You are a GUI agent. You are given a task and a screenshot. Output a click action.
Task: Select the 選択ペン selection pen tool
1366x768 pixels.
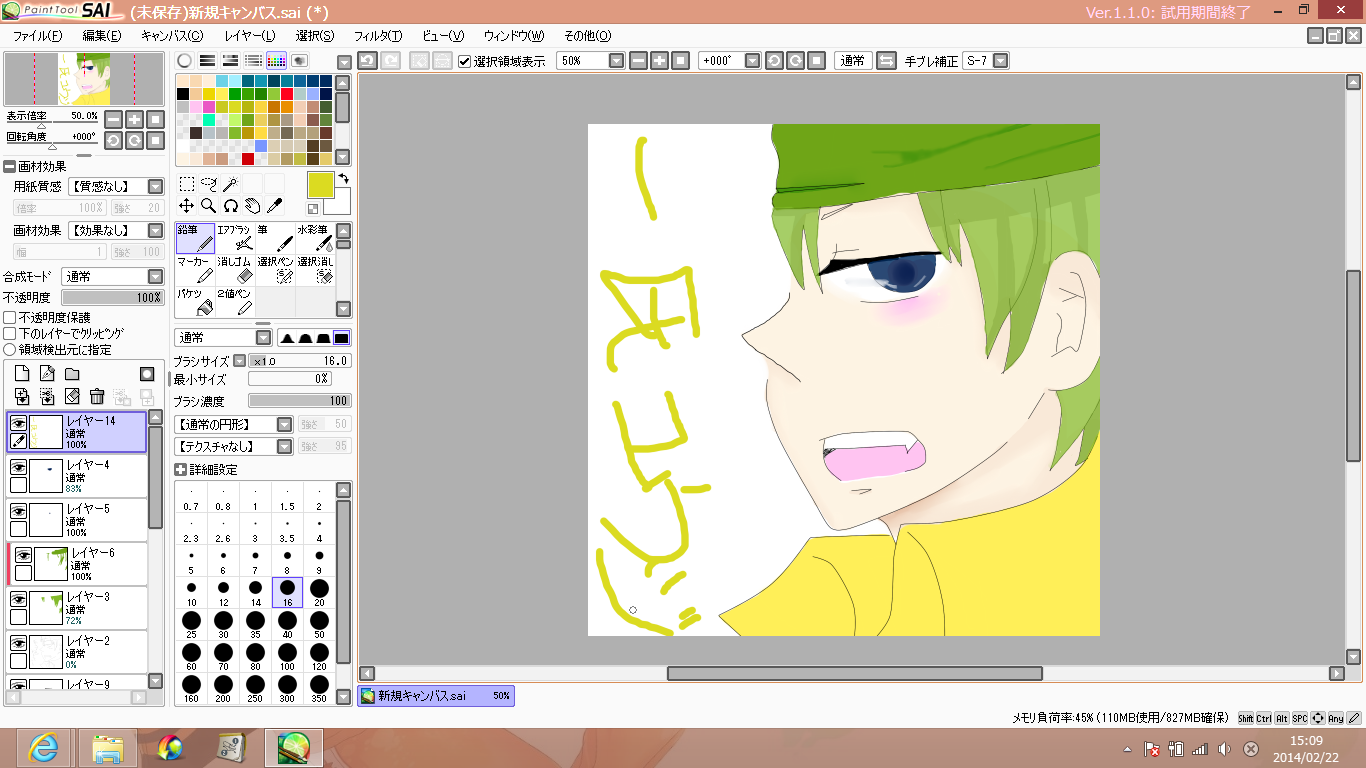275,271
